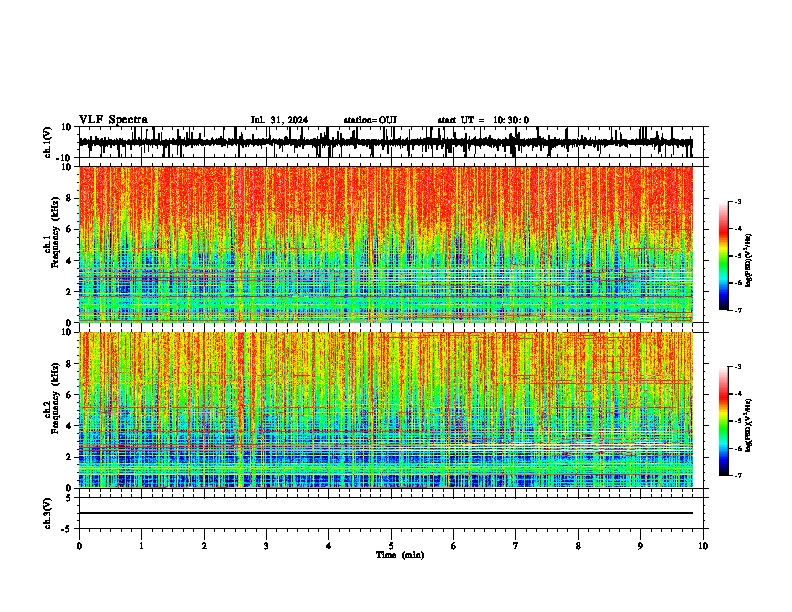Click the "2" kHz tick of ch.2 spectrogram
The height and width of the screenshot is (612, 792).
coord(69,457)
